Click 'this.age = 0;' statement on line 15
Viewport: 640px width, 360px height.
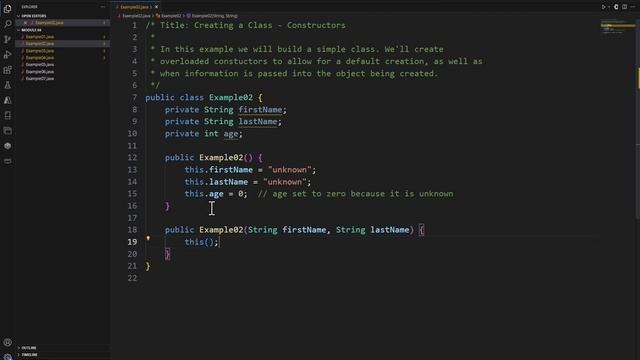pos(216,194)
